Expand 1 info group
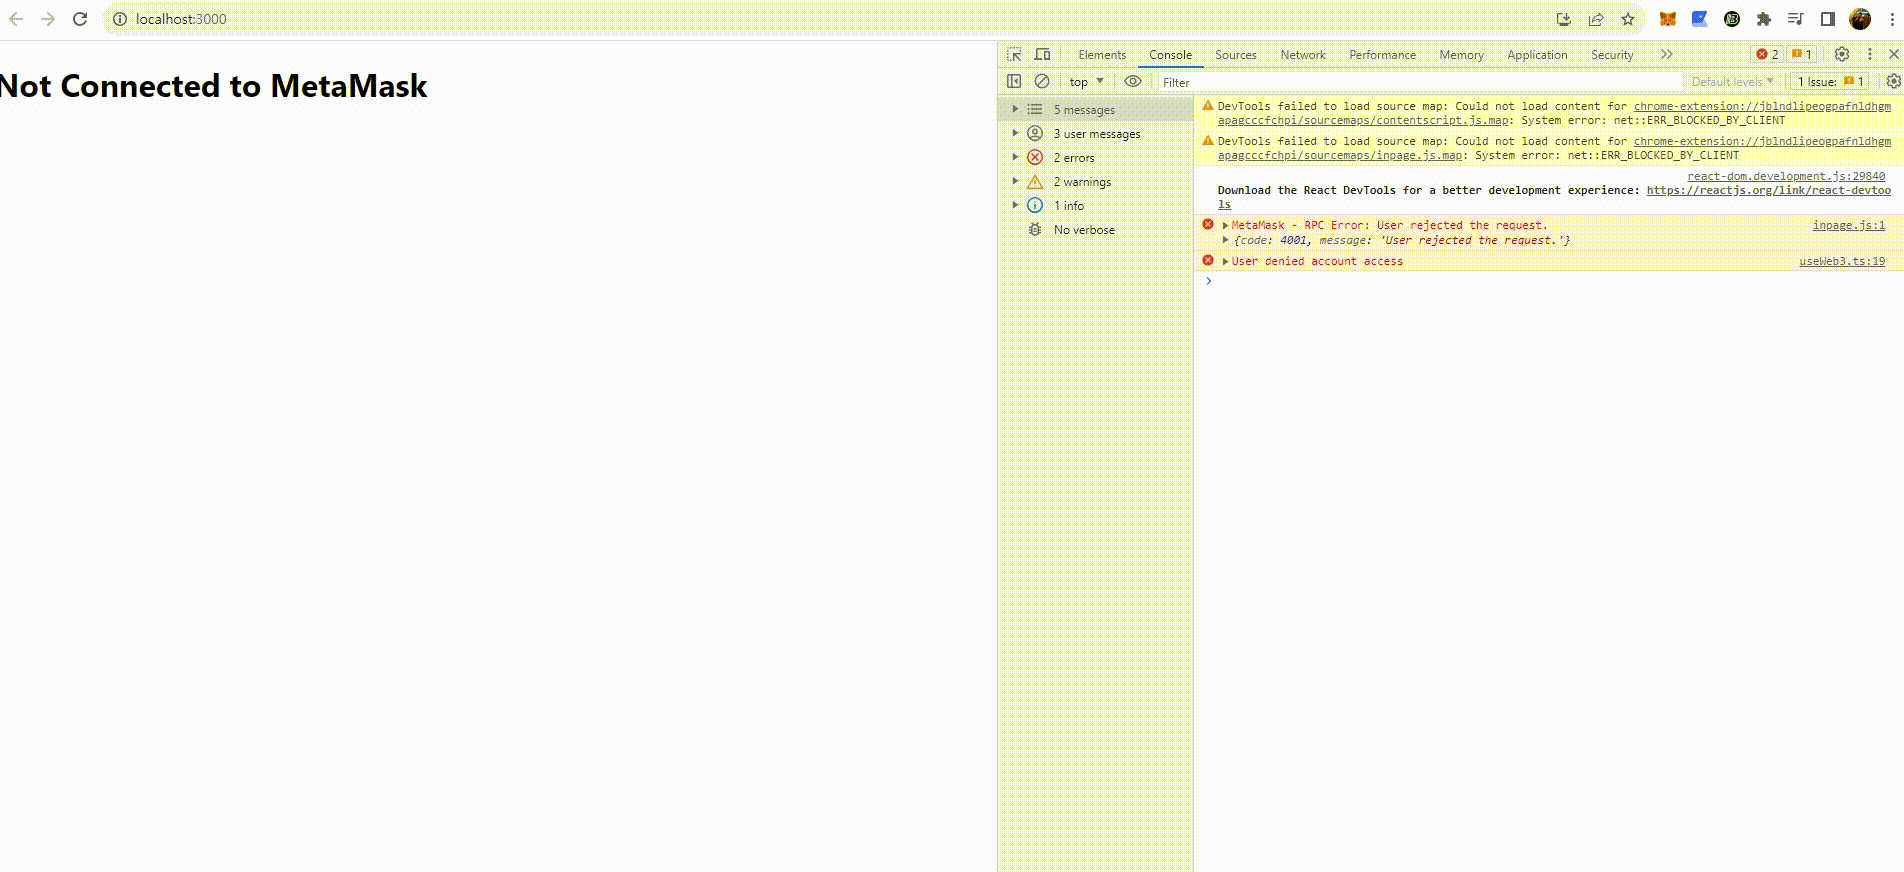The width and height of the screenshot is (1904, 872). pos(1014,205)
